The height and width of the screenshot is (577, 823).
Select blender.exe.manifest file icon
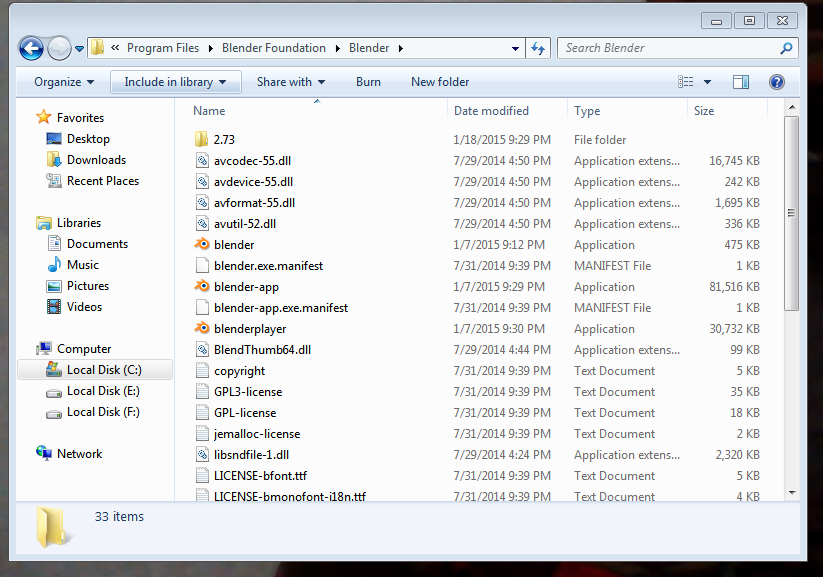pos(202,265)
